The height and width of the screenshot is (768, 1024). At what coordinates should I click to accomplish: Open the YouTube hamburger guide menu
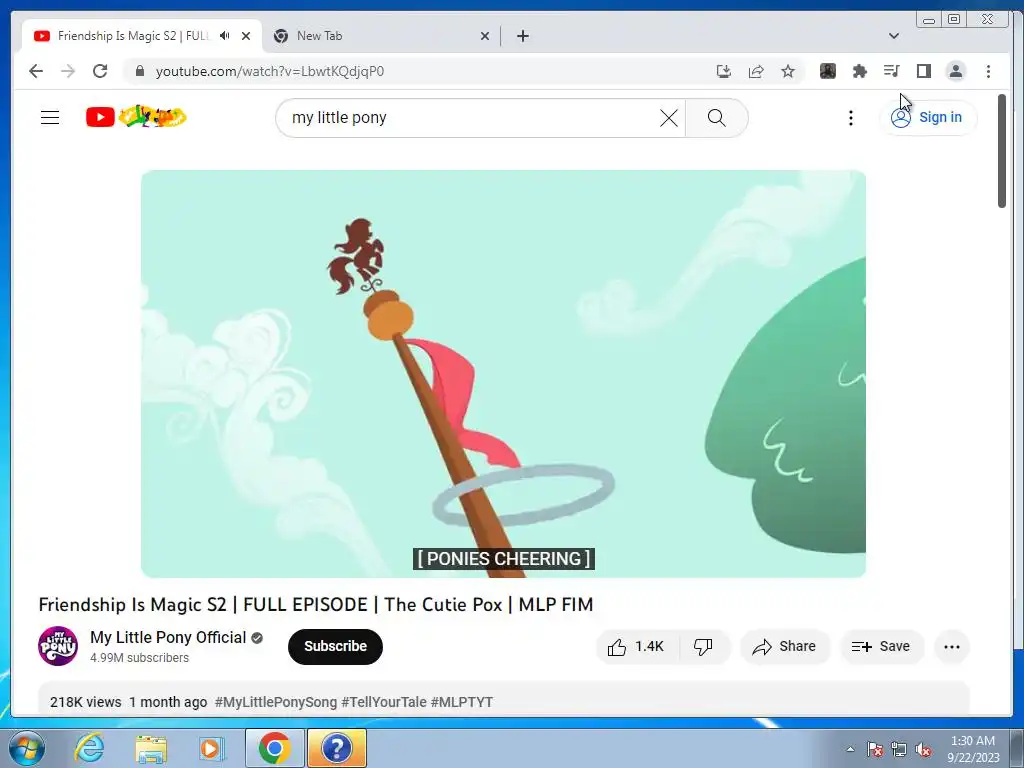point(50,118)
